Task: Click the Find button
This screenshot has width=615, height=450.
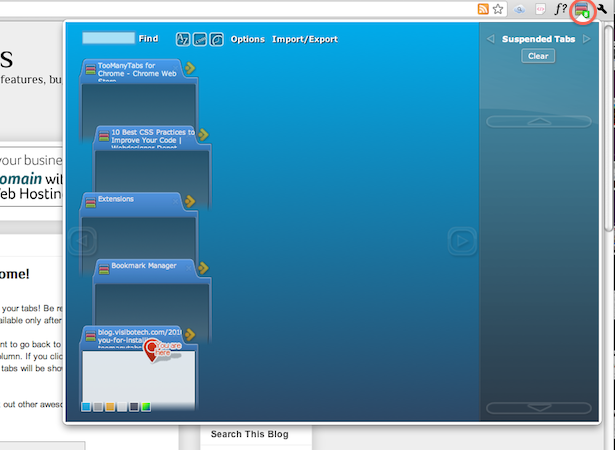Action: coord(148,38)
